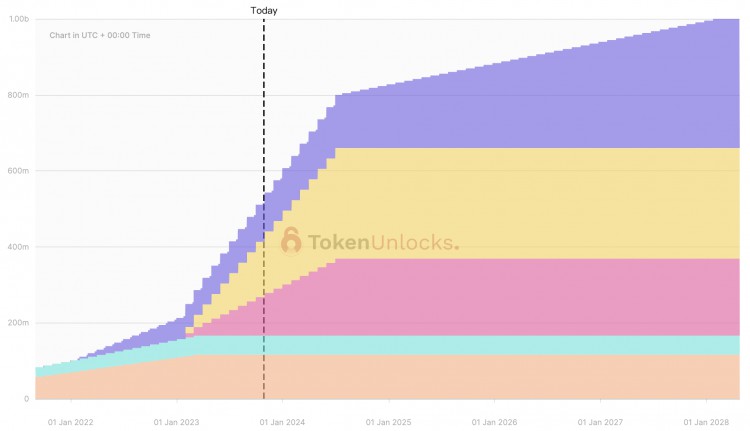Click the 400m y-axis label
The width and height of the screenshot is (750, 431).
point(18,247)
